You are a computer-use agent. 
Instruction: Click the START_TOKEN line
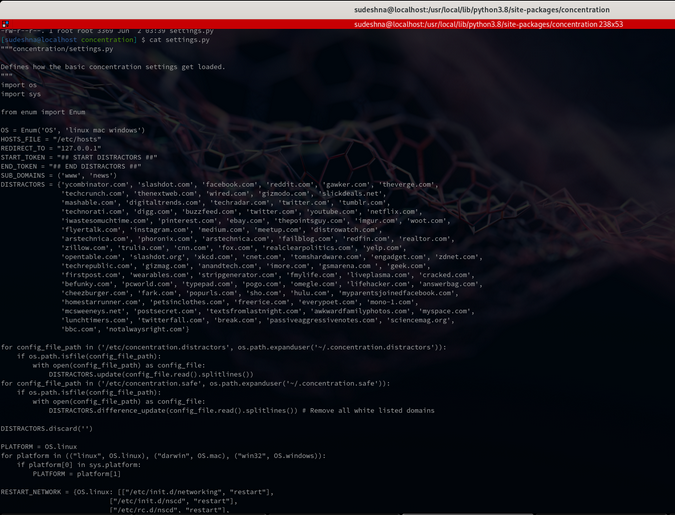pos(79,157)
